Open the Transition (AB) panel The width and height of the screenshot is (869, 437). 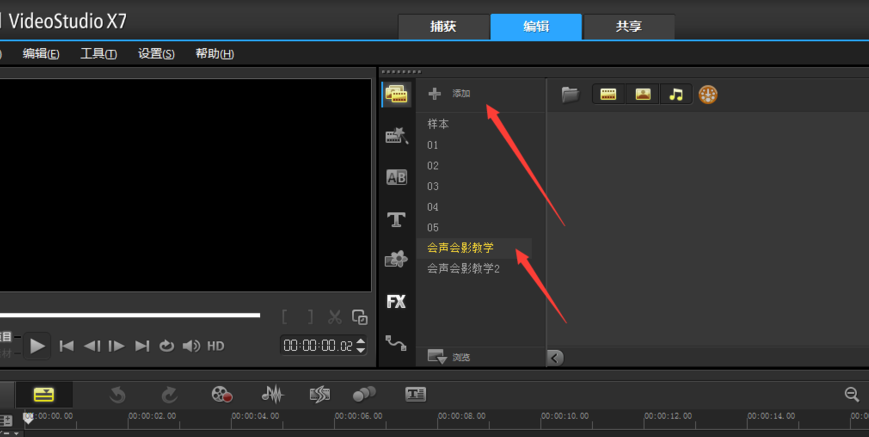click(396, 177)
